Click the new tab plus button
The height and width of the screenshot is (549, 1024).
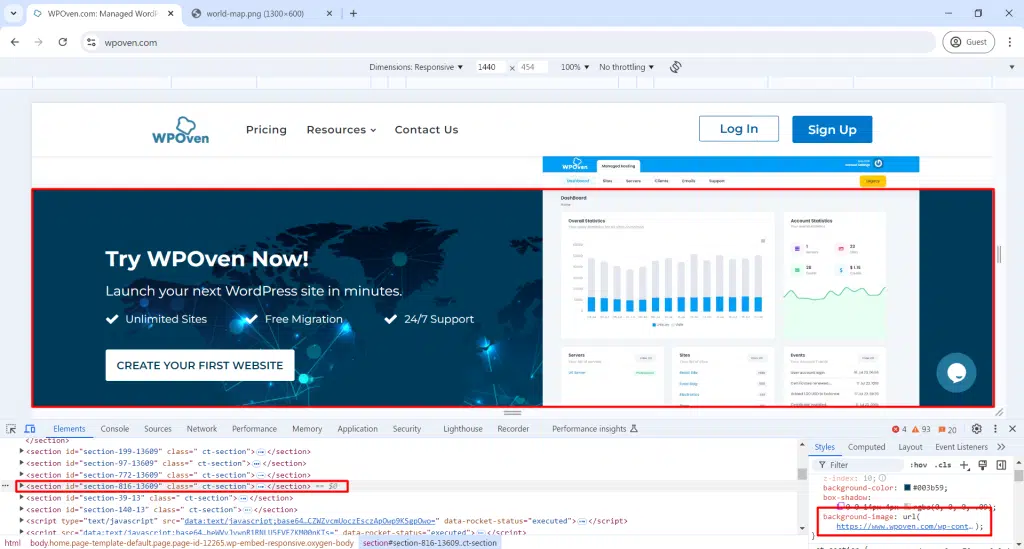[x=353, y=14]
